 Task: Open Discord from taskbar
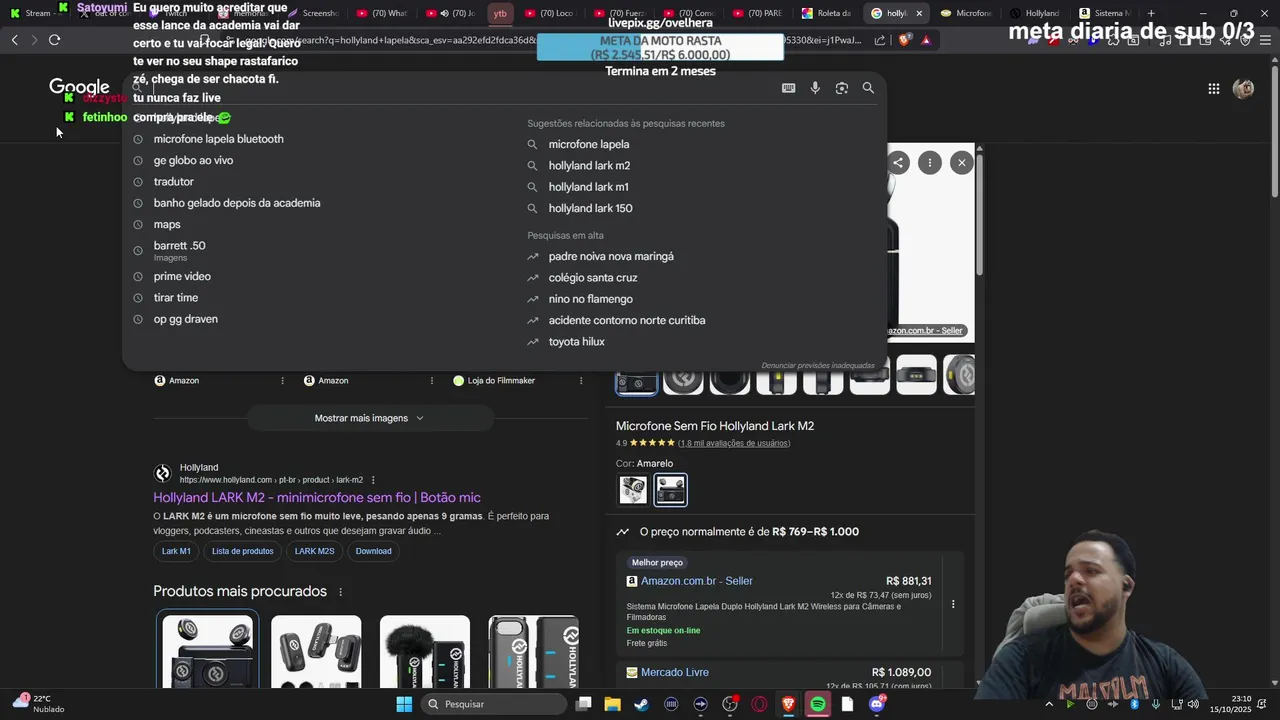click(877, 704)
